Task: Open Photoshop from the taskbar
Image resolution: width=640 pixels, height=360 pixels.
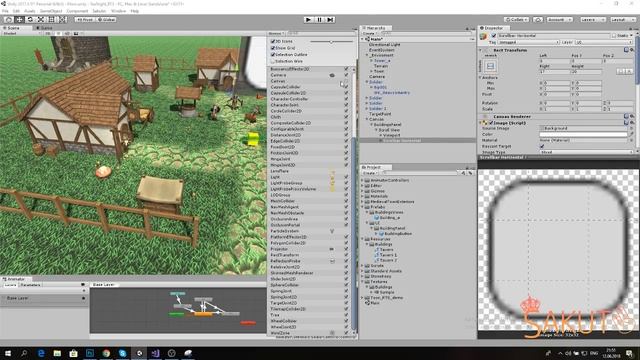Action: (x=90, y=353)
